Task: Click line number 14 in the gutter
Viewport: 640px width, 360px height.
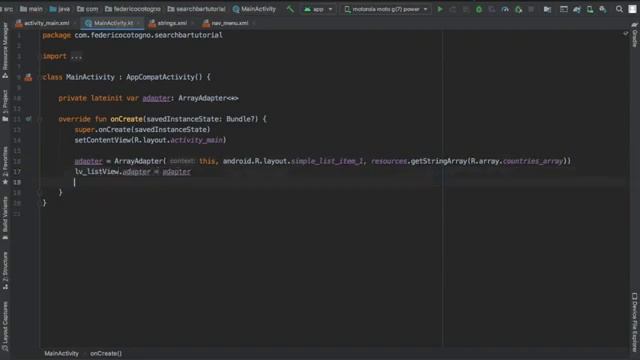Action: [x=17, y=140]
